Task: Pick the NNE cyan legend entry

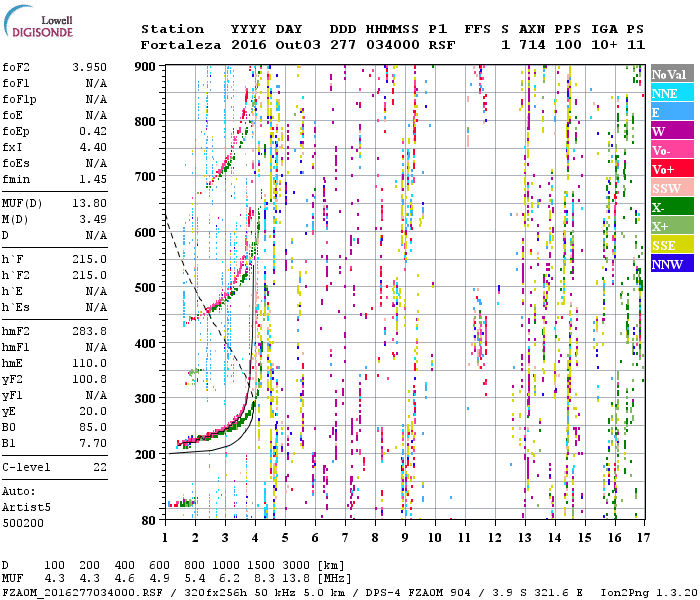Action: (671, 93)
